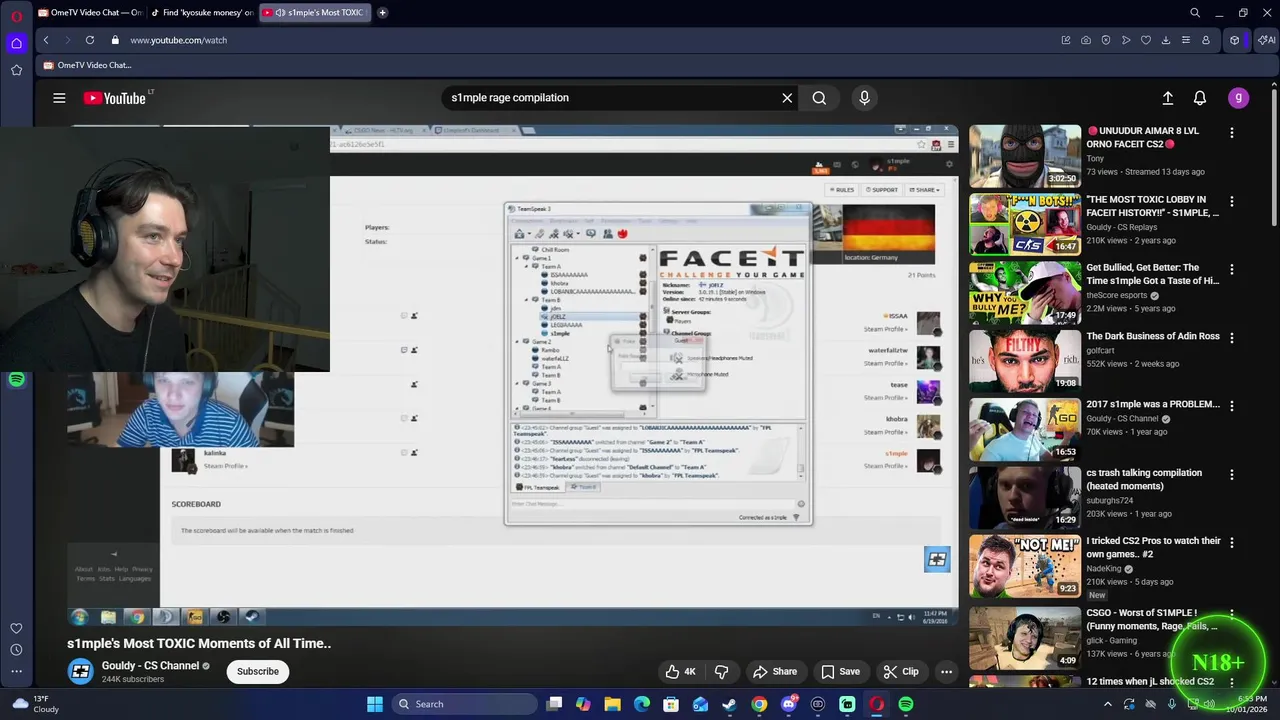Dislike the video

(721, 672)
